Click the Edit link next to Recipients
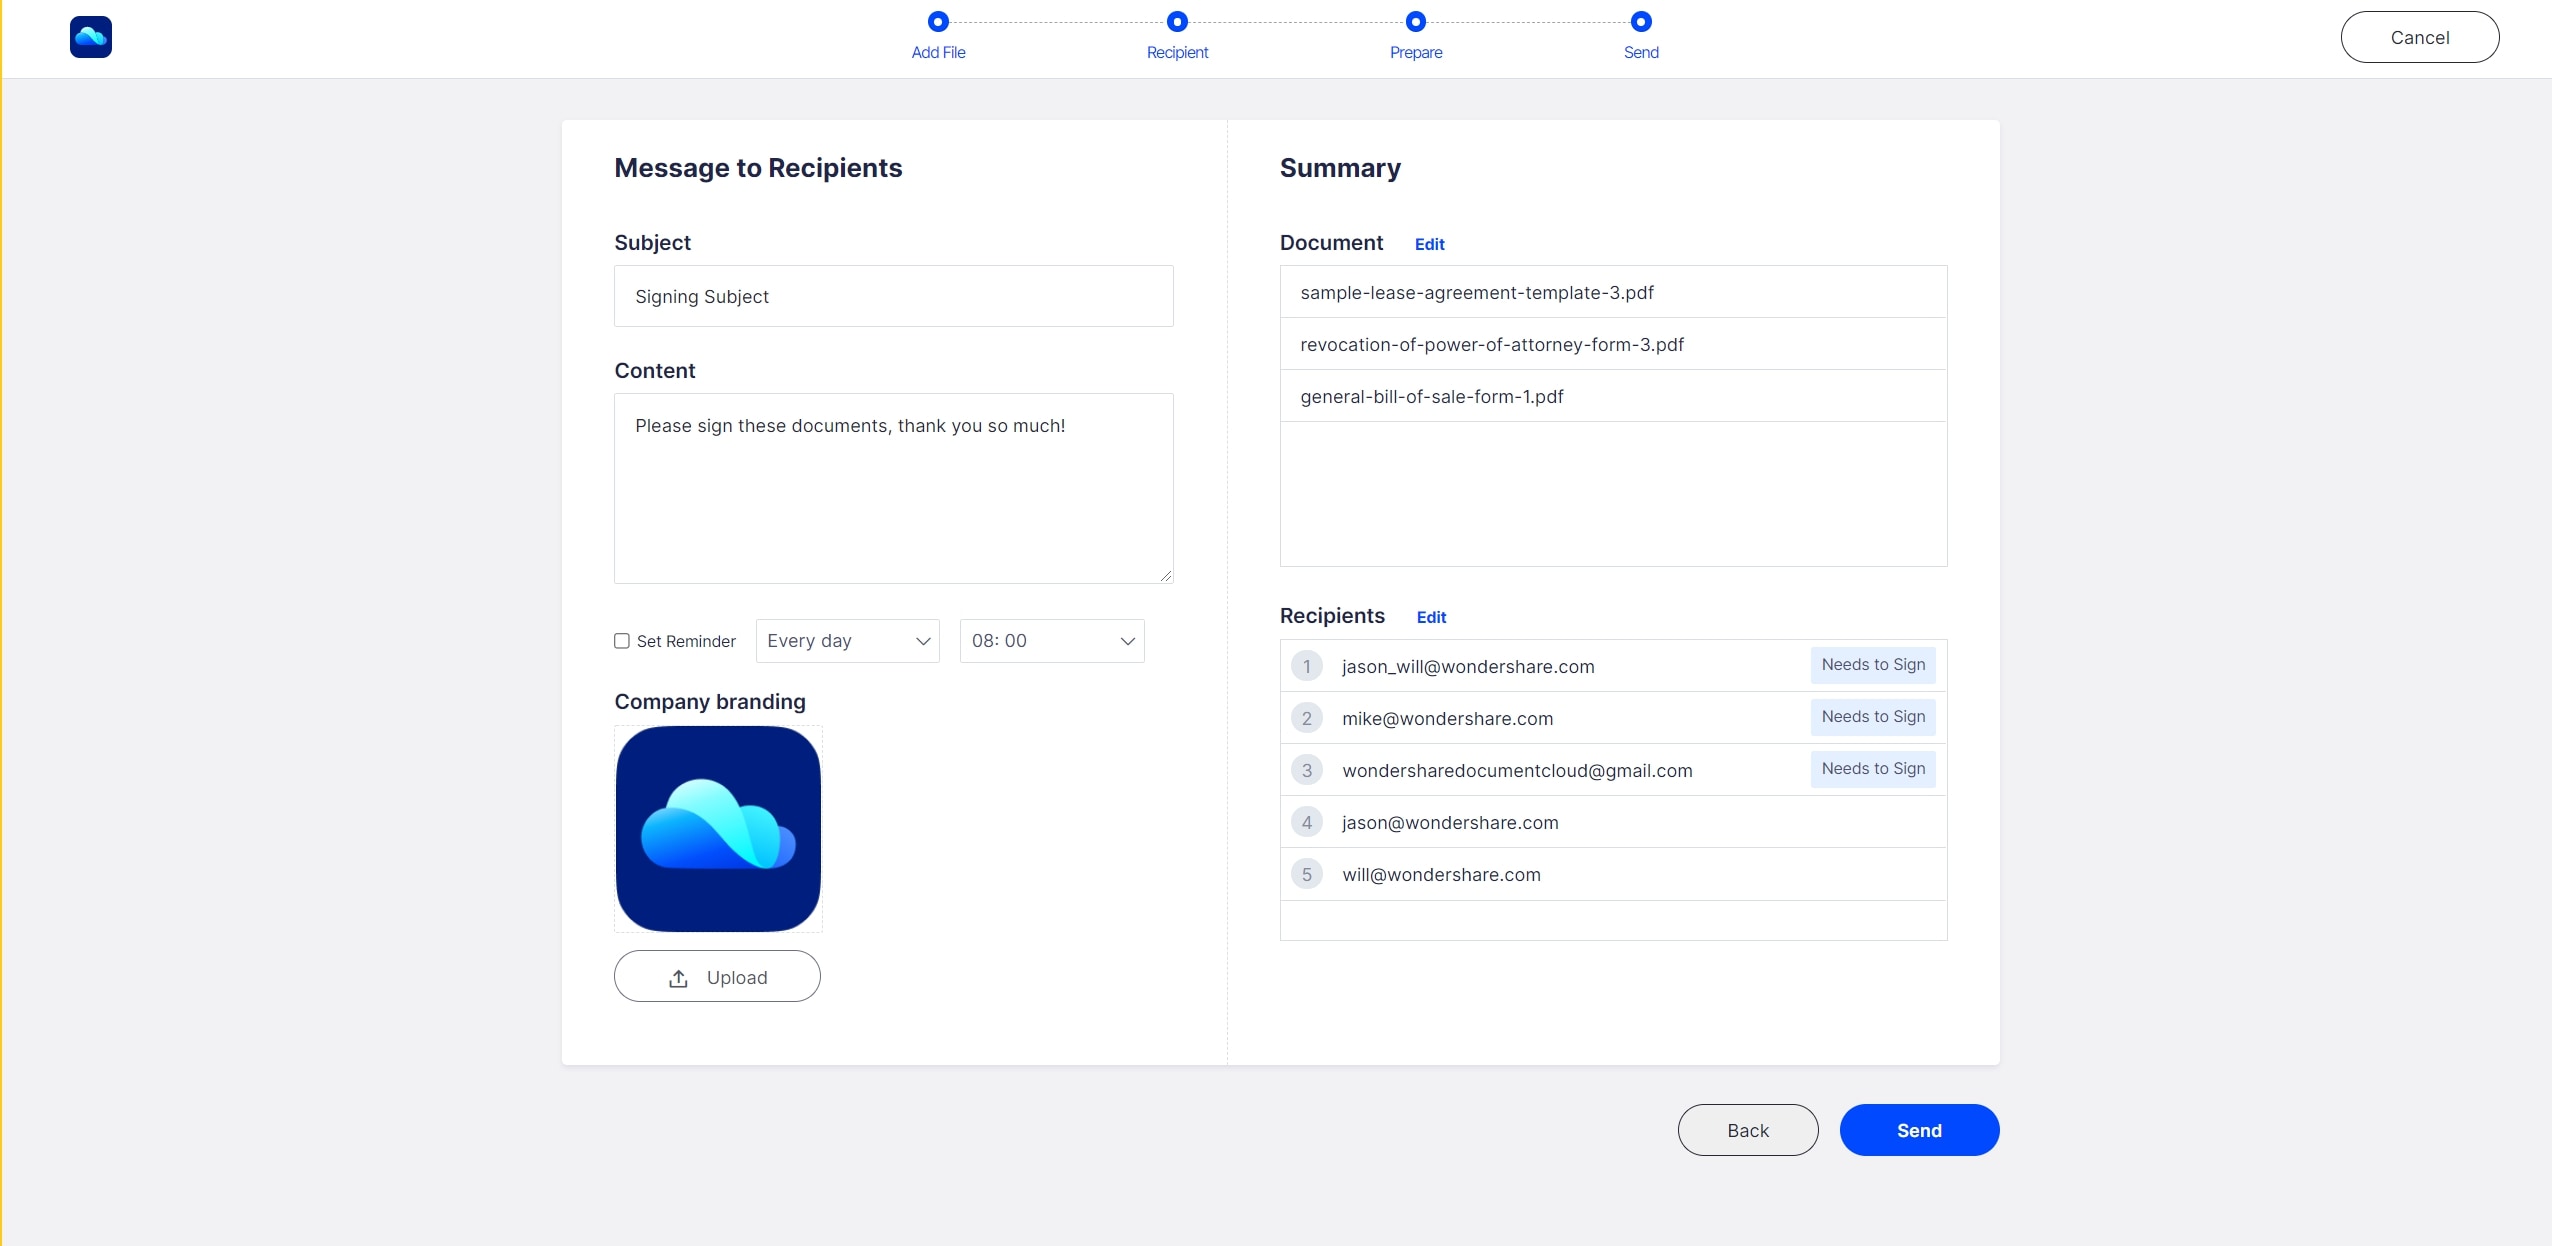 point(1429,616)
